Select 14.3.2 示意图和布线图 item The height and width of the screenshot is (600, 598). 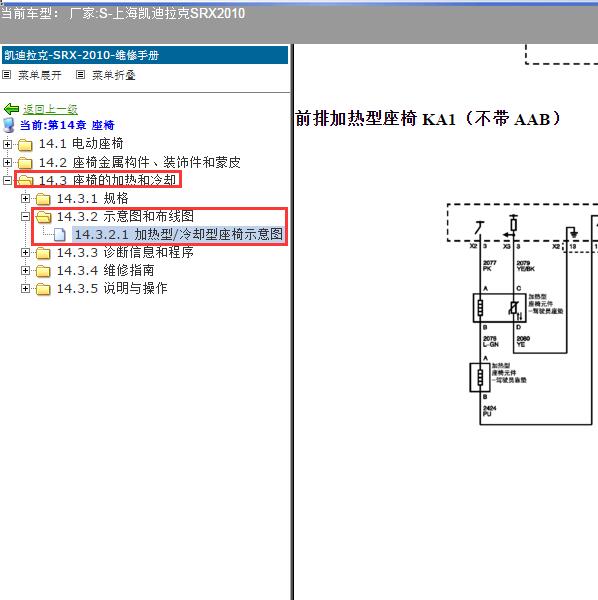125,216
